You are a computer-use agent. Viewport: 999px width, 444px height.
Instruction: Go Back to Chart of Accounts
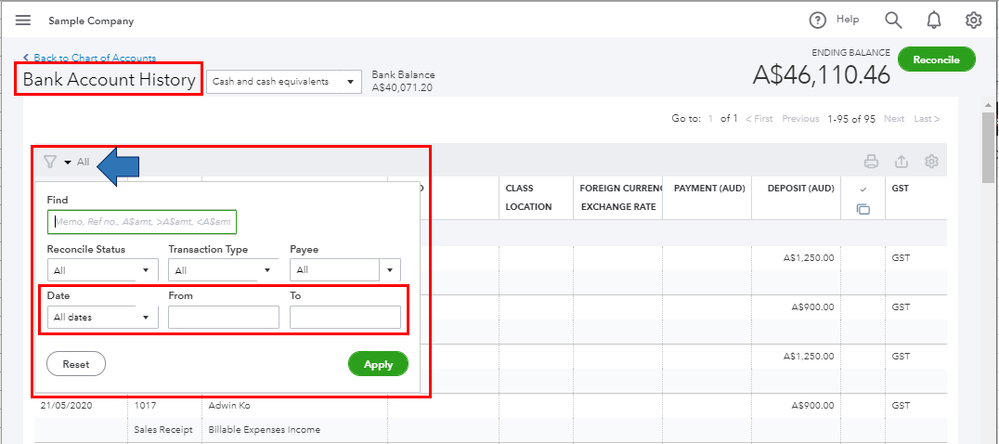coord(89,58)
